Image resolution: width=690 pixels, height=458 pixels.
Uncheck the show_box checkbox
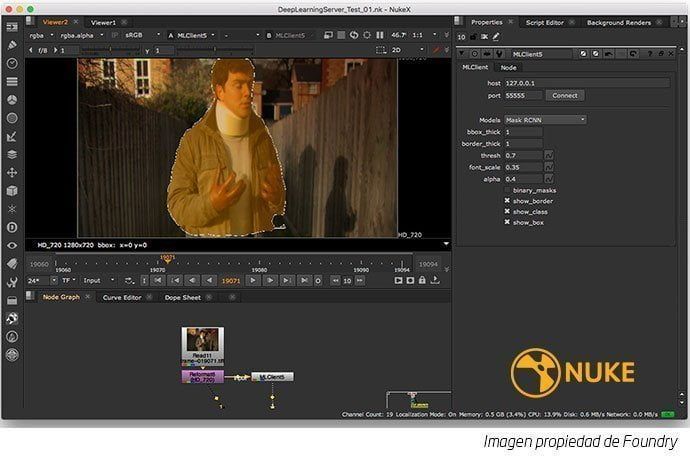point(507,222)
